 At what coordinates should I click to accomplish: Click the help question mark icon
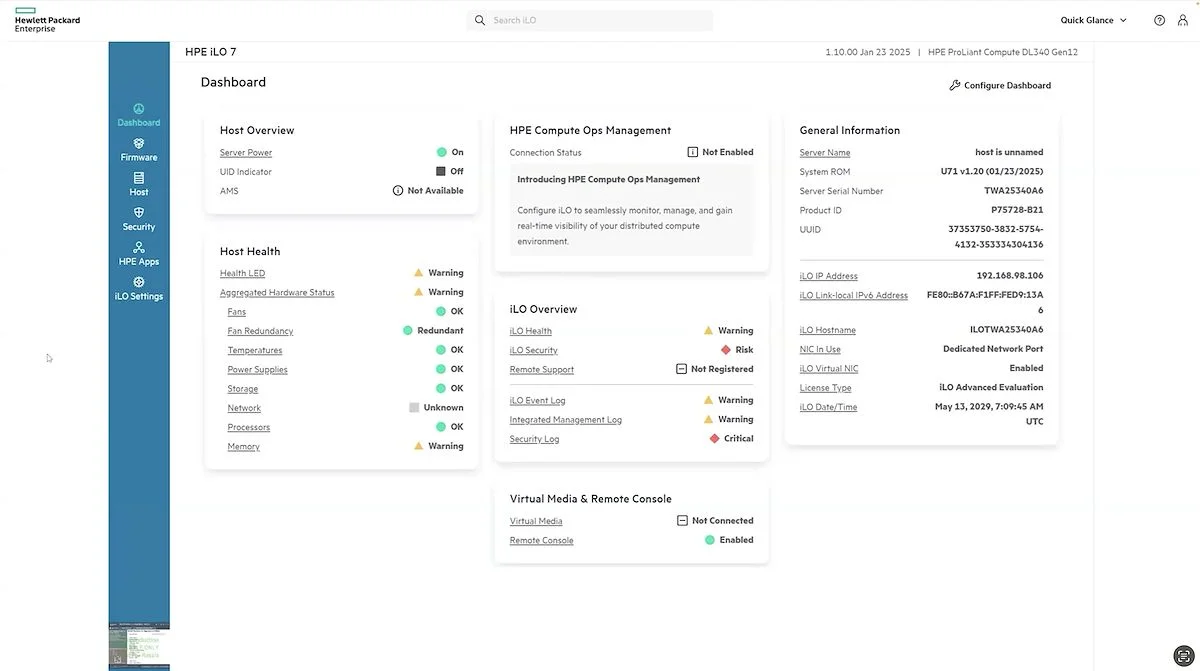point(1159,20)
